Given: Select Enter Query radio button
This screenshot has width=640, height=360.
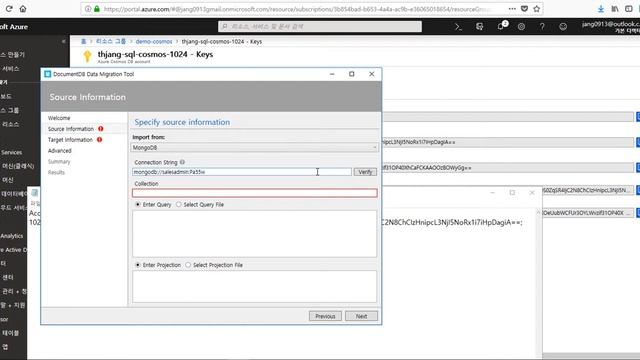Looking at the screenshot, I should (138, 204).
